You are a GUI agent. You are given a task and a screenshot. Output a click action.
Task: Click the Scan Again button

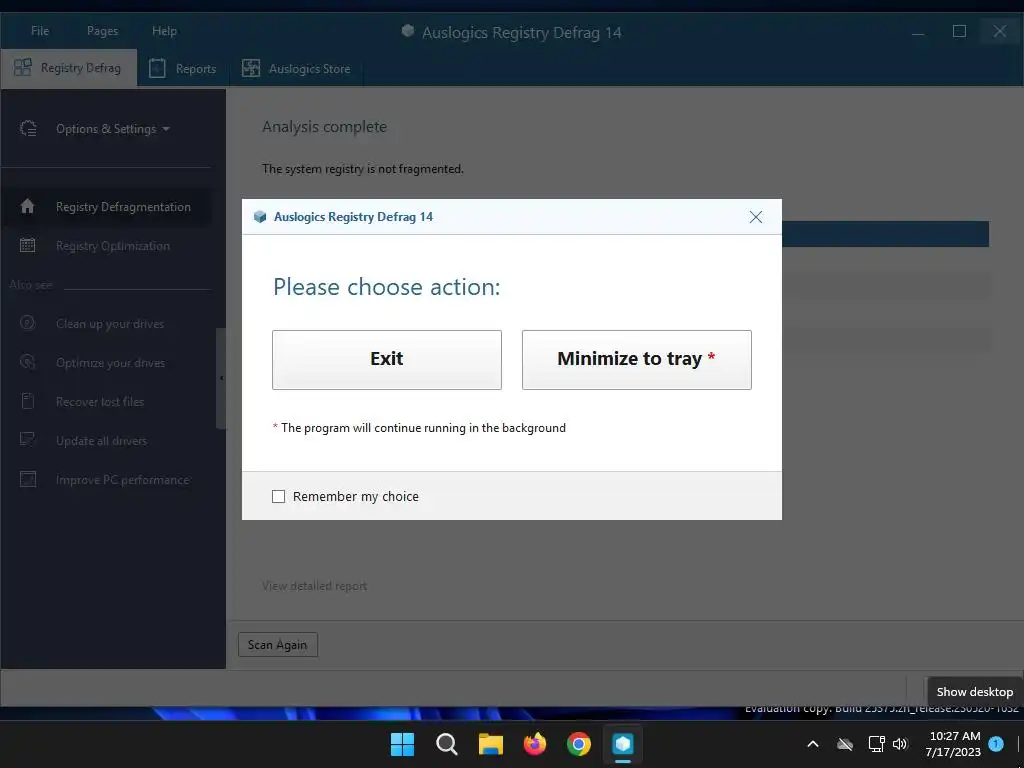coord(278,645)
